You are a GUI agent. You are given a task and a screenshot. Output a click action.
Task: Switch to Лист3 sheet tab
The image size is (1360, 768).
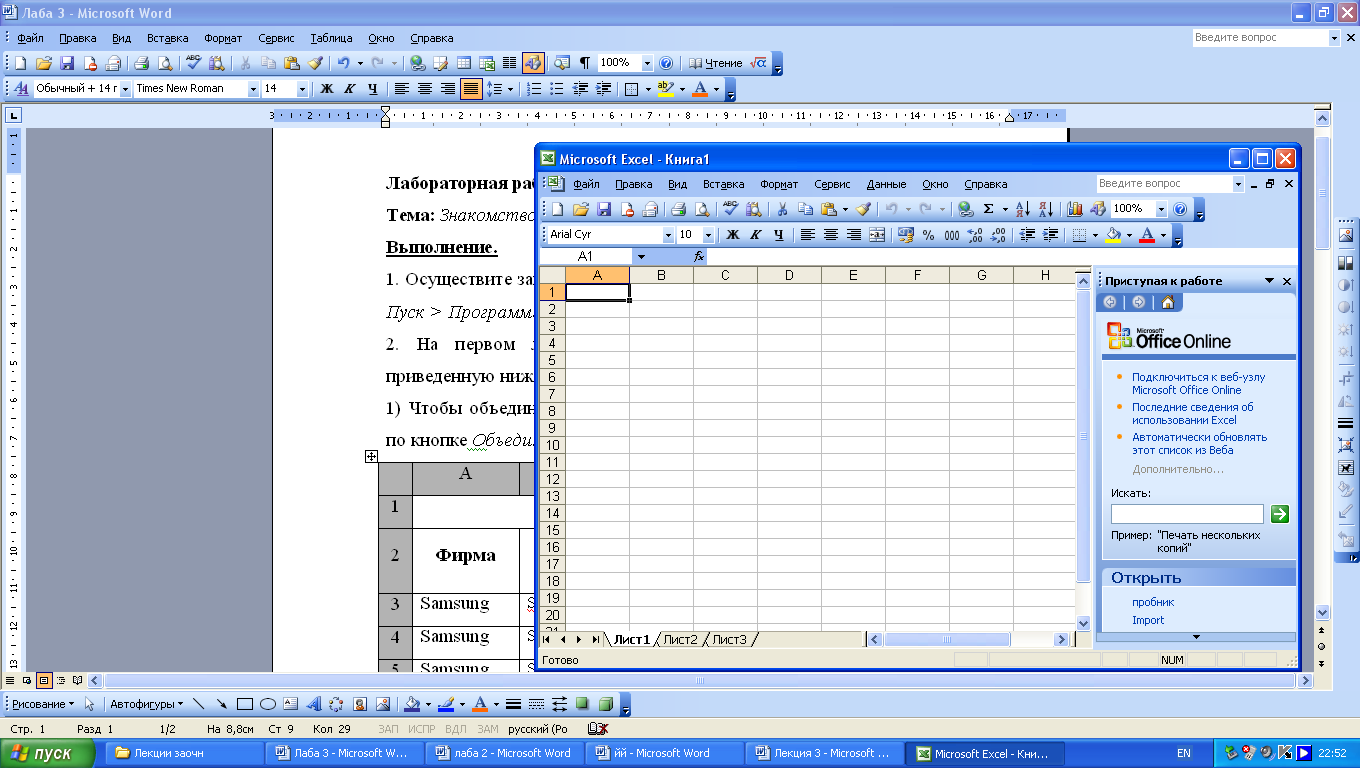[x=729, y=640]
